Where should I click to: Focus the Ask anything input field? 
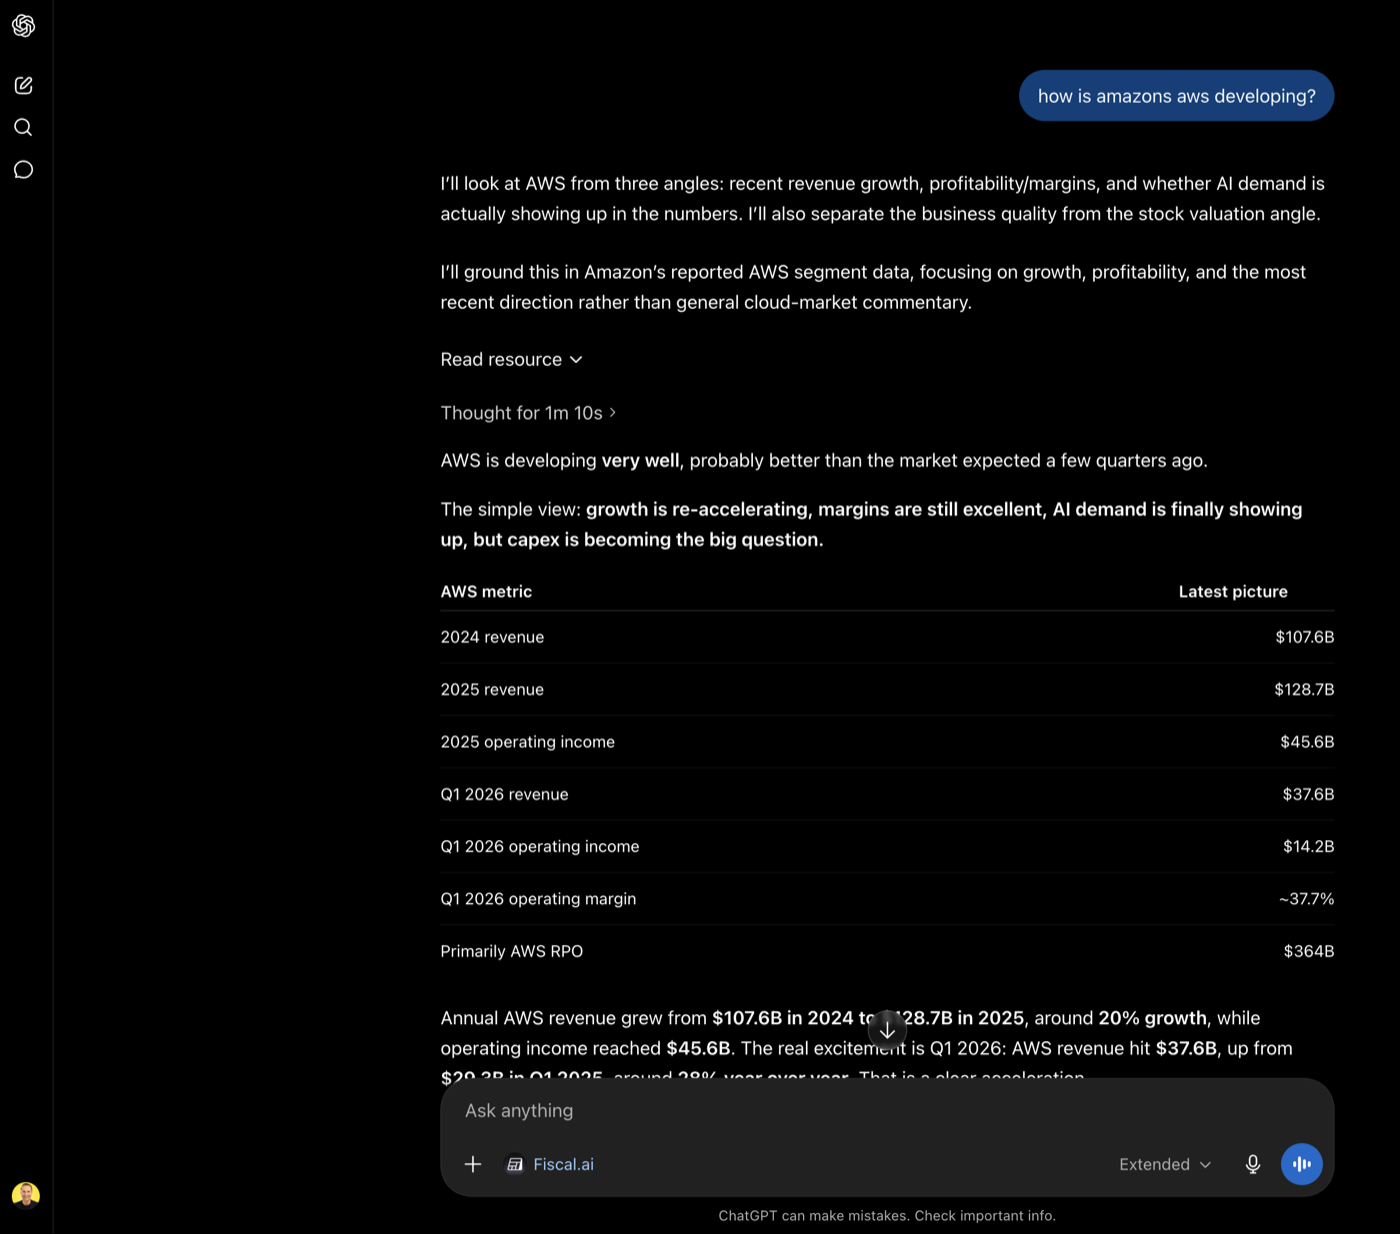pos(887,1110)
